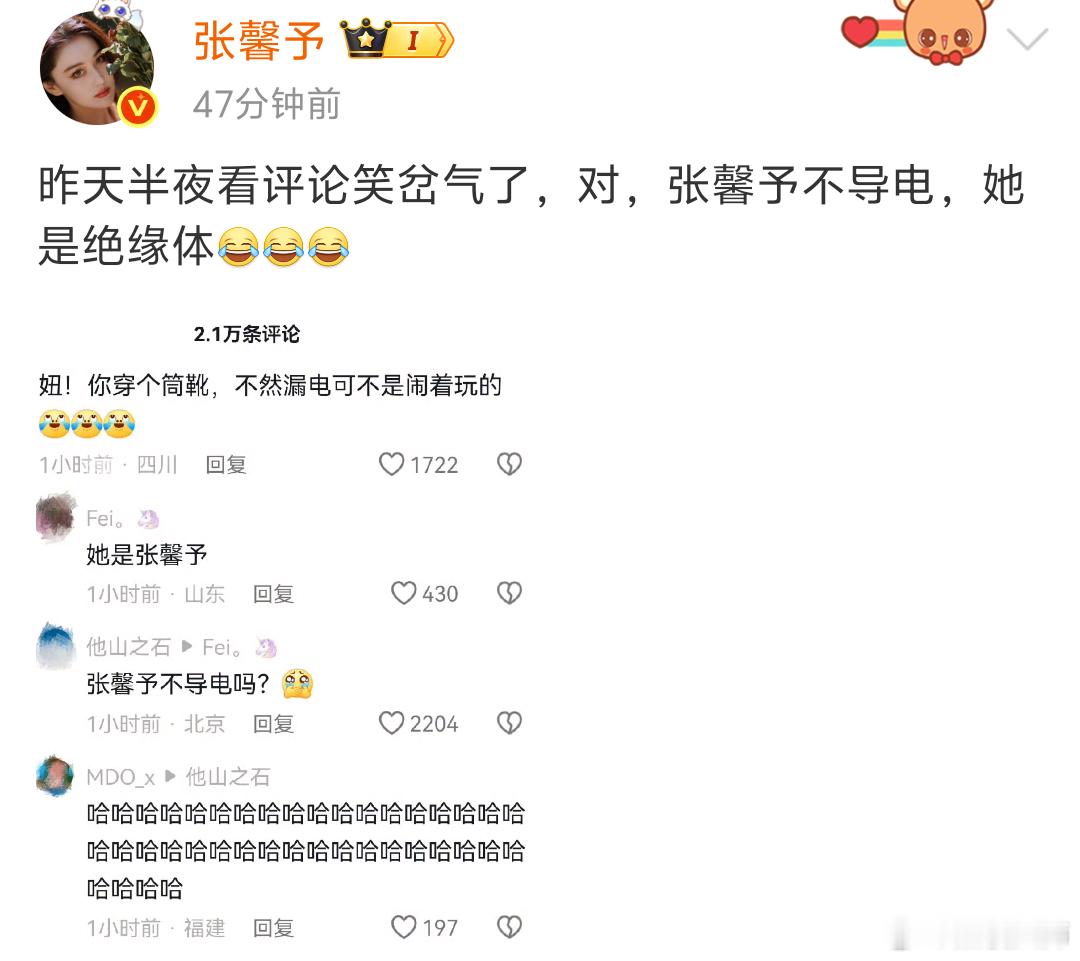The width and height of the screenshot is (1080, 961).
Task: Tap the heart rainbow bear sticker
Action: [917, 30]
